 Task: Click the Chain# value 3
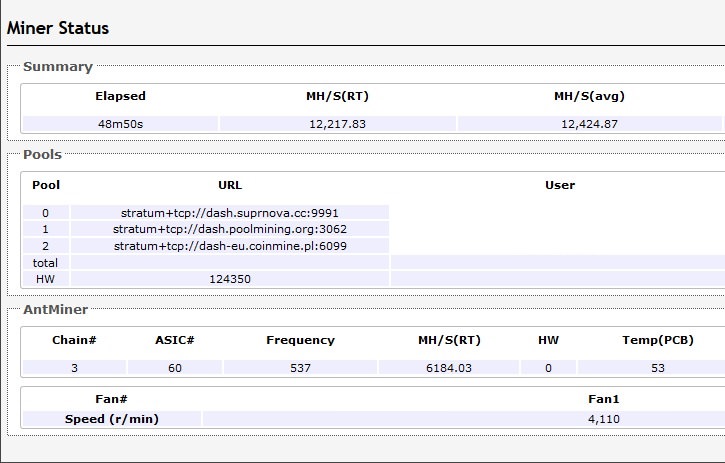tap(74, 368)
